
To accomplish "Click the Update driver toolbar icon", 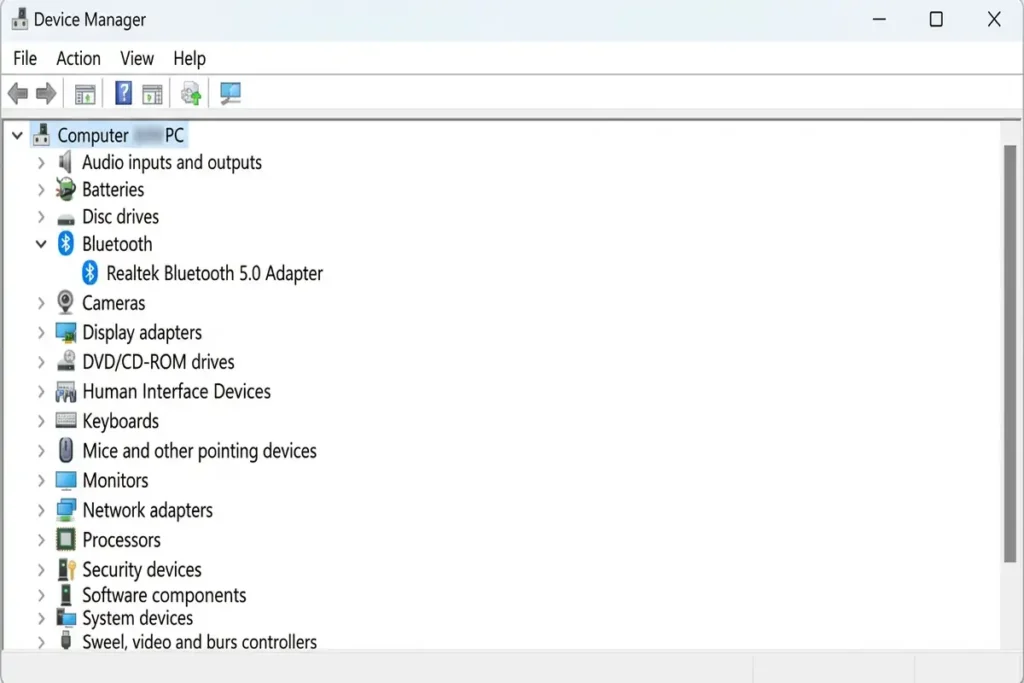I will coord(191,94).
